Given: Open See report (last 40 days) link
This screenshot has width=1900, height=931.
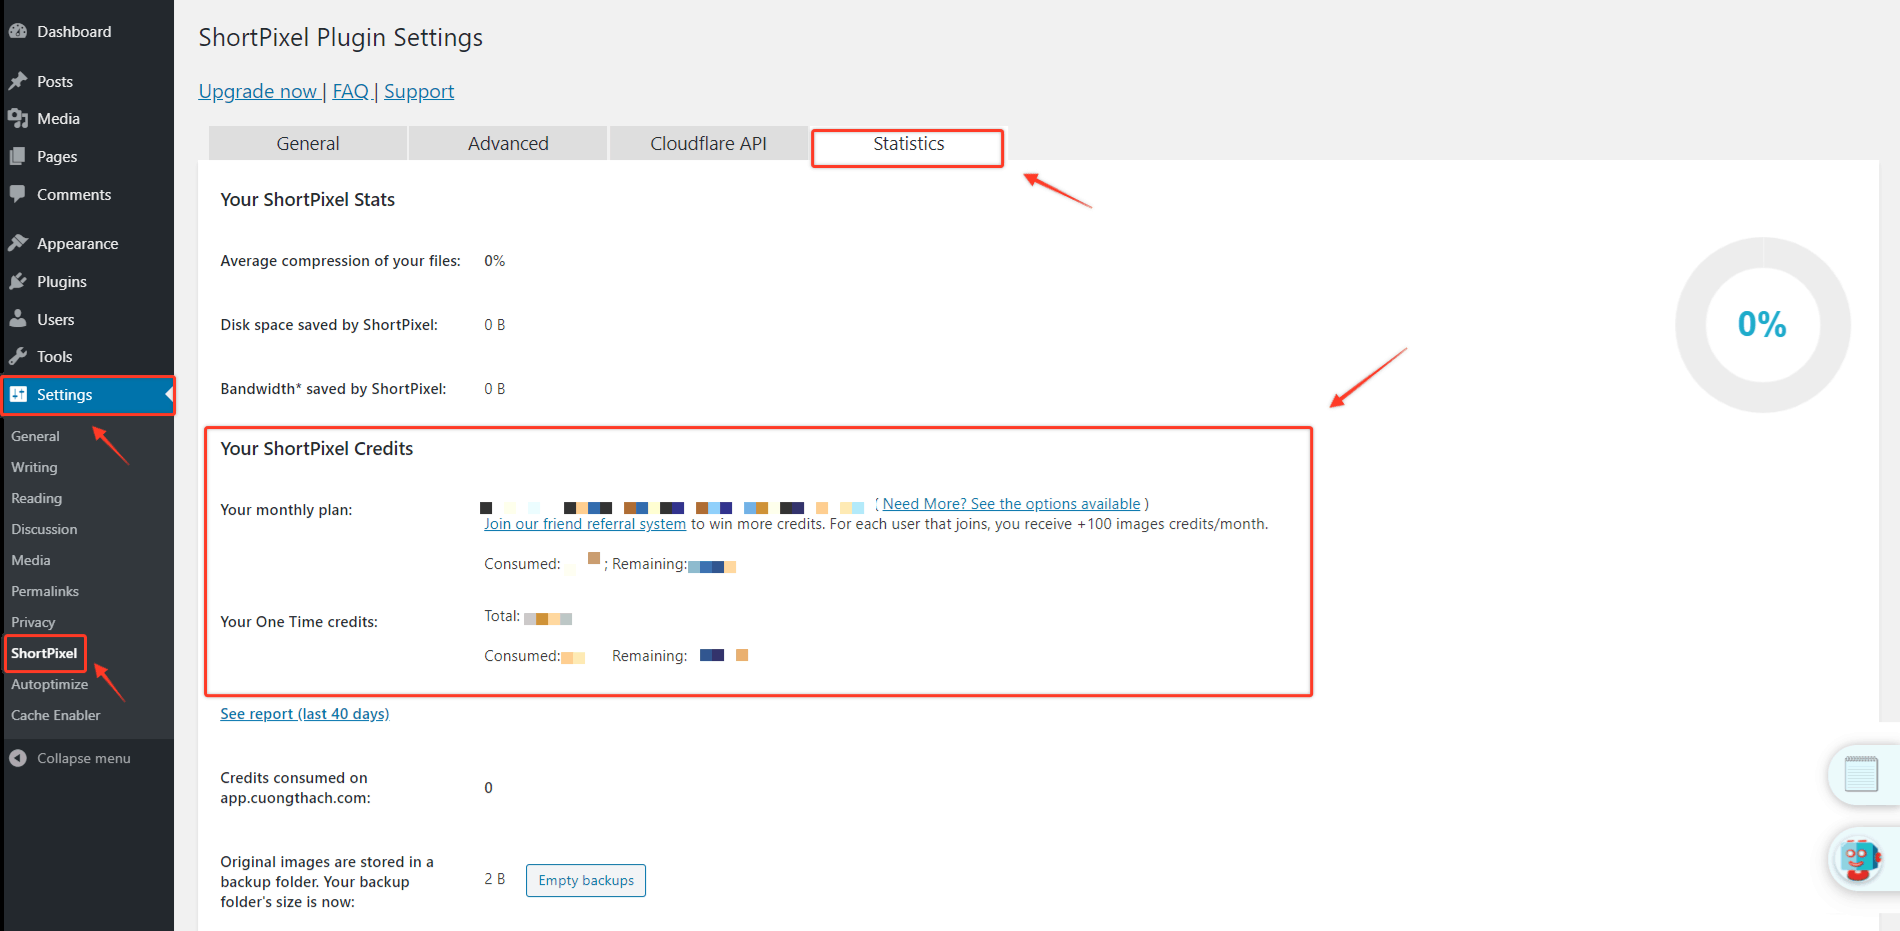Looking at the screenshot, I should click(x=305, y=714).
